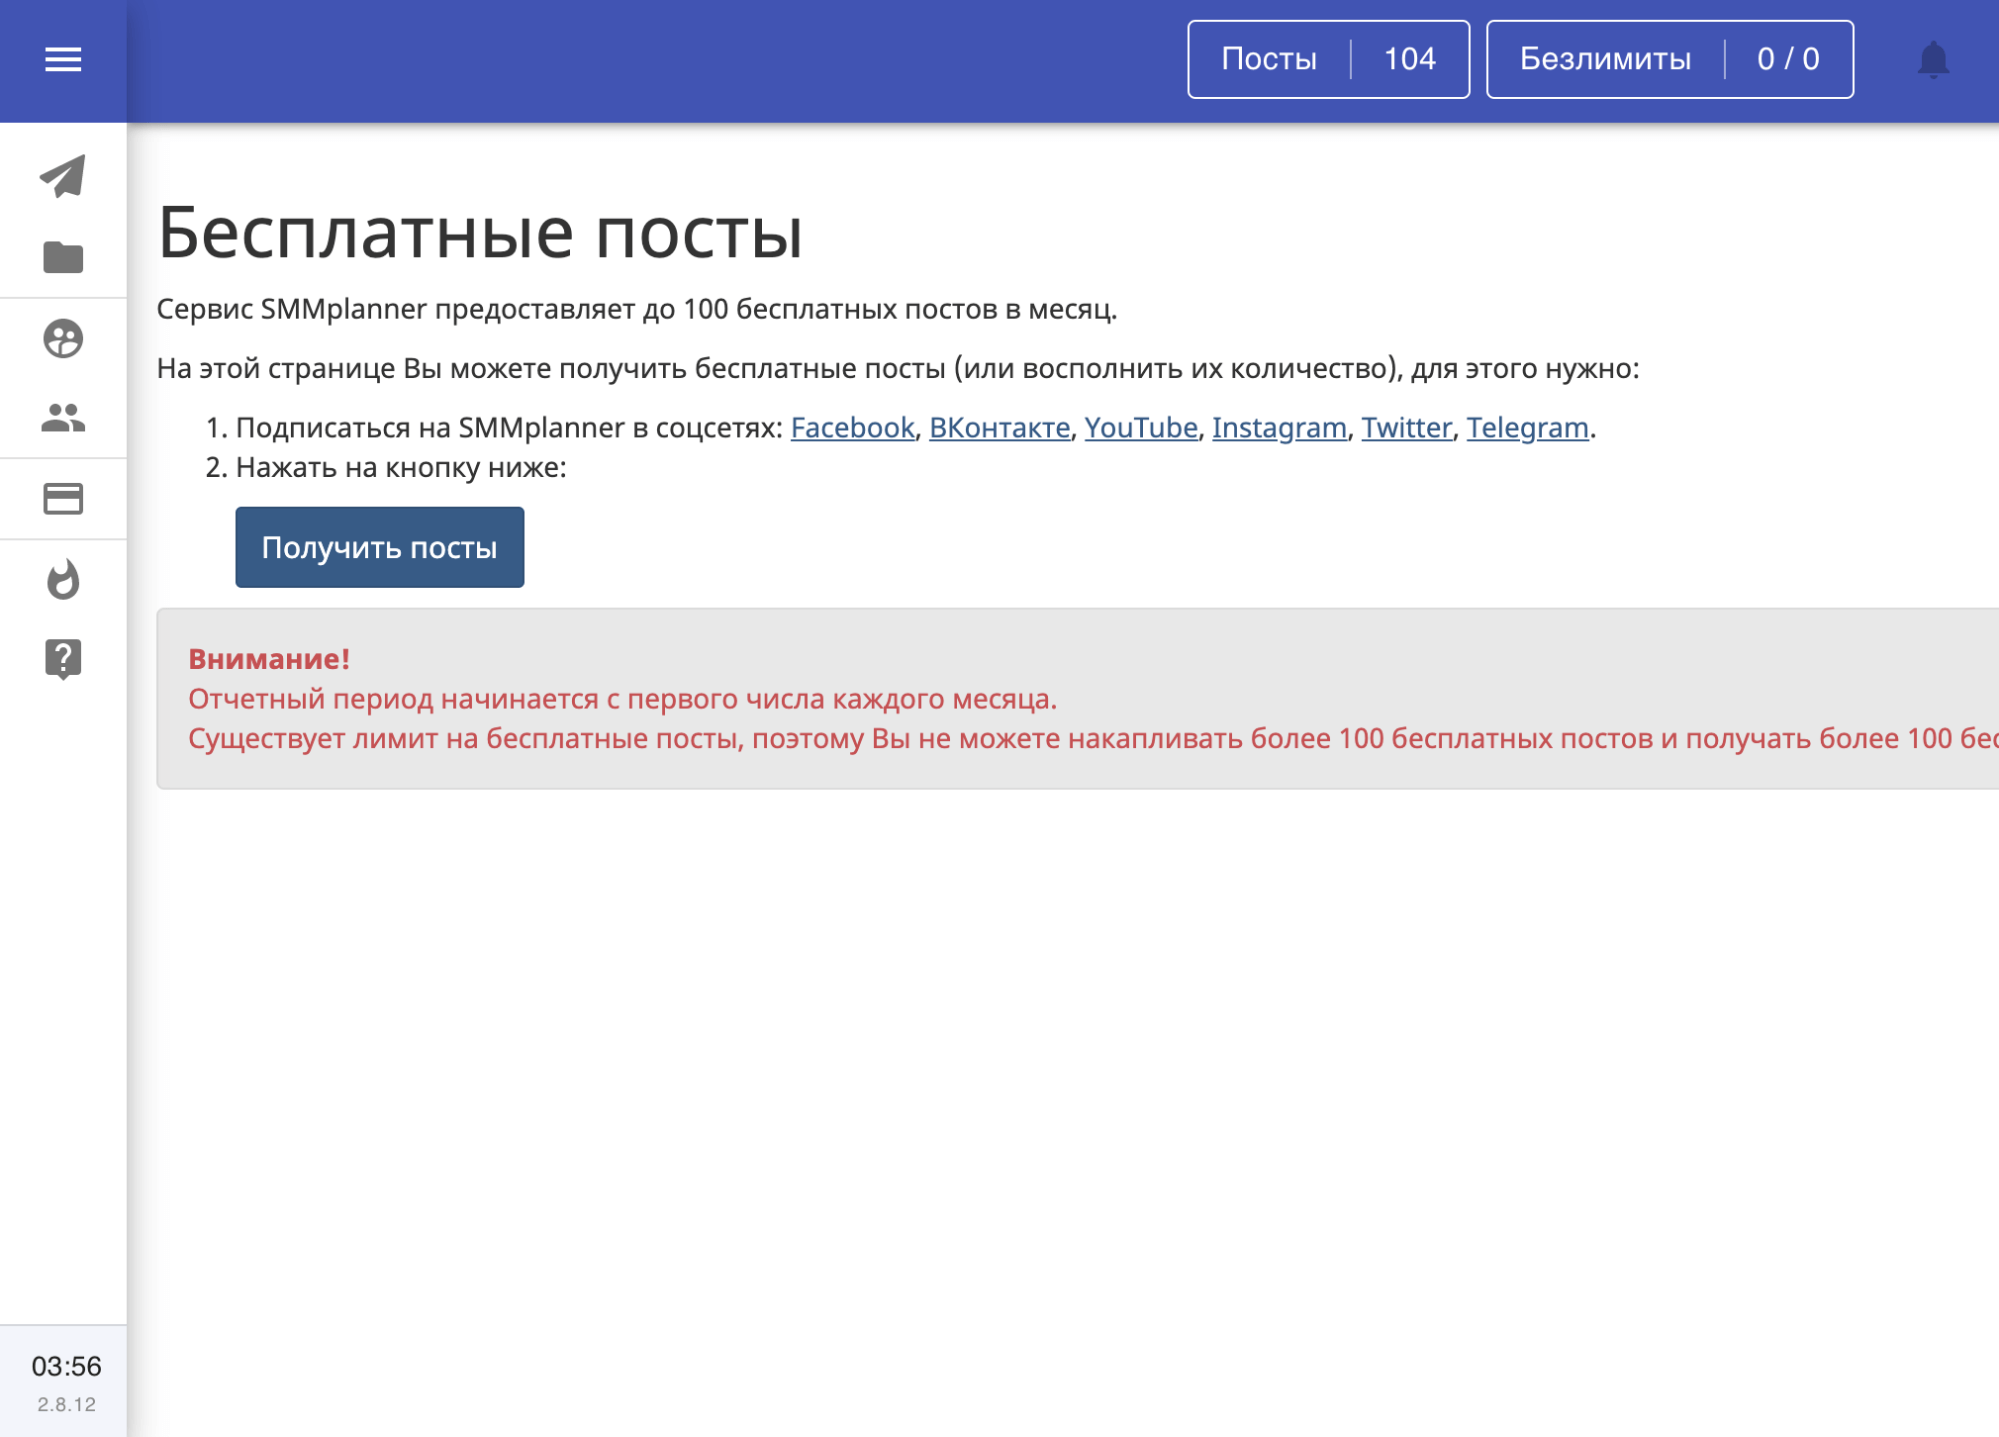Click the Получить посты button
Viewport: 1999px width, 1437px height.
click(380, 547)
